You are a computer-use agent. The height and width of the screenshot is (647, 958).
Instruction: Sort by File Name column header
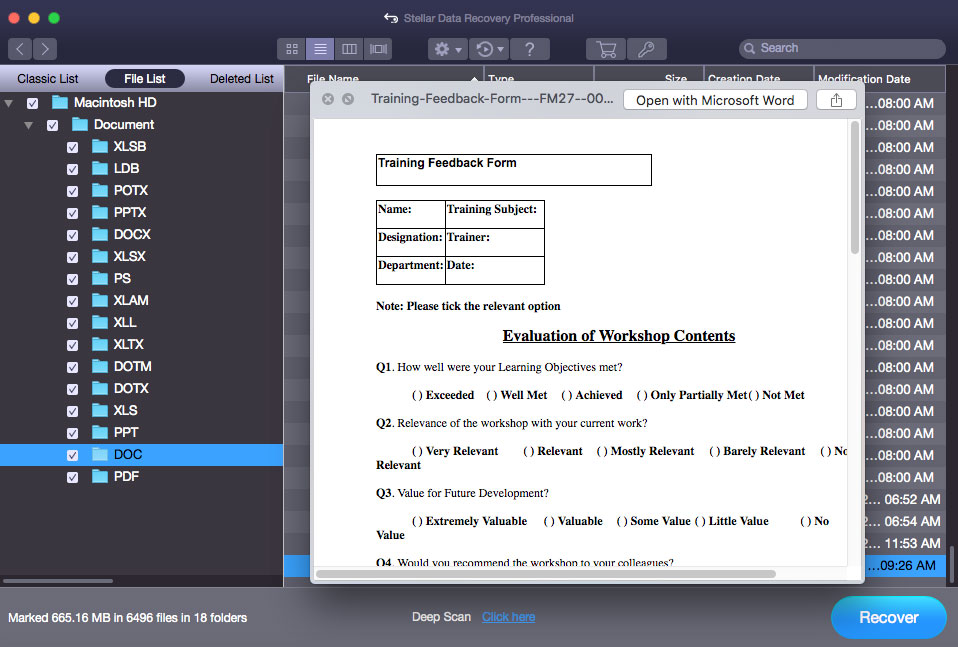(384, 79)
